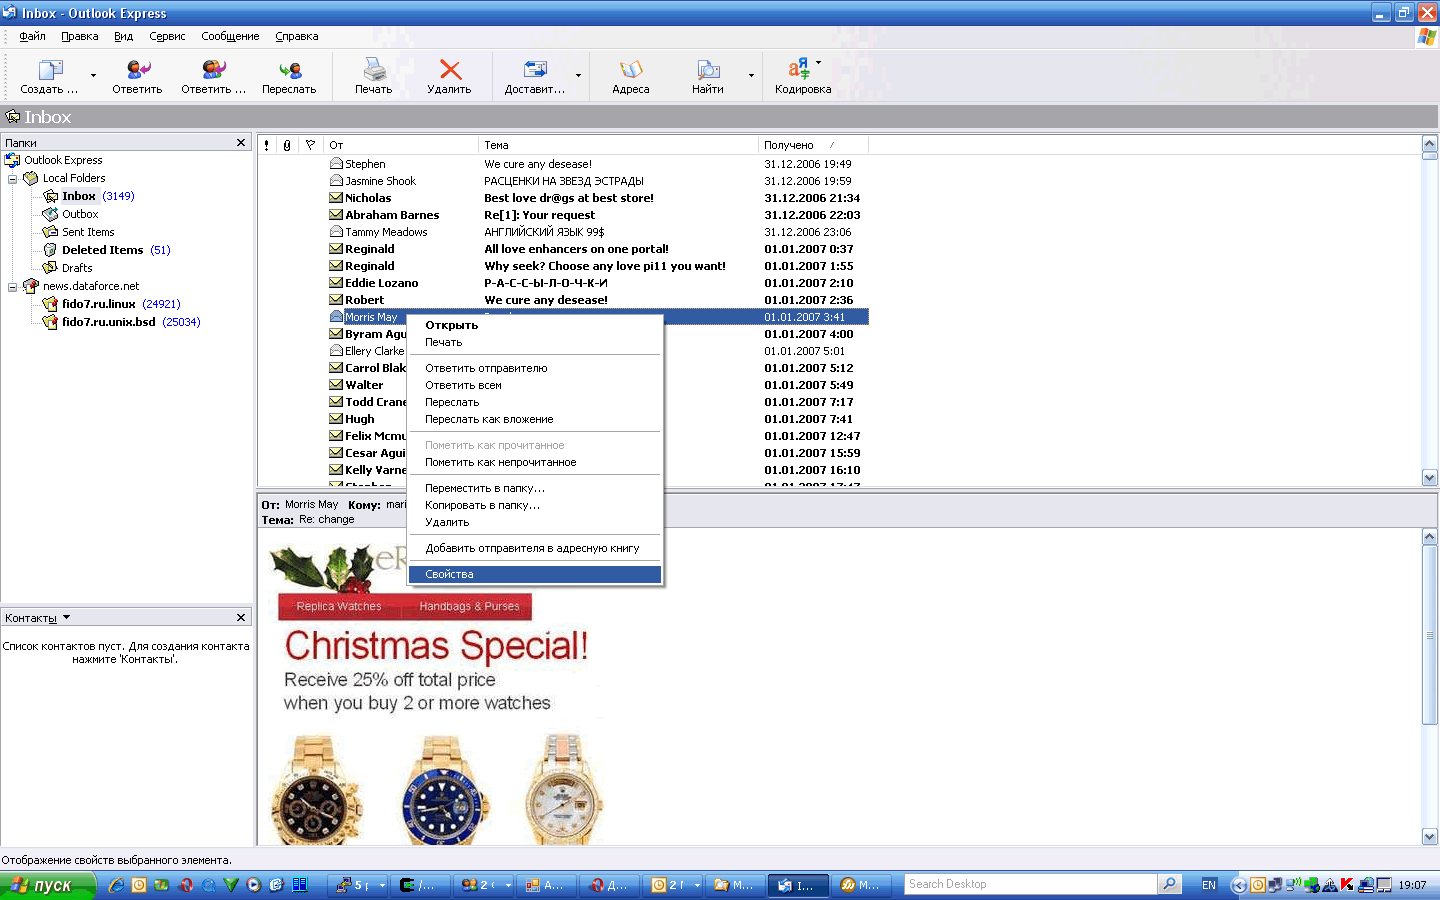Image resolution: width=1440 pixels, height=900 pixels.
Task: Open the Сервис menu
Action: click(x=167, y=36)
